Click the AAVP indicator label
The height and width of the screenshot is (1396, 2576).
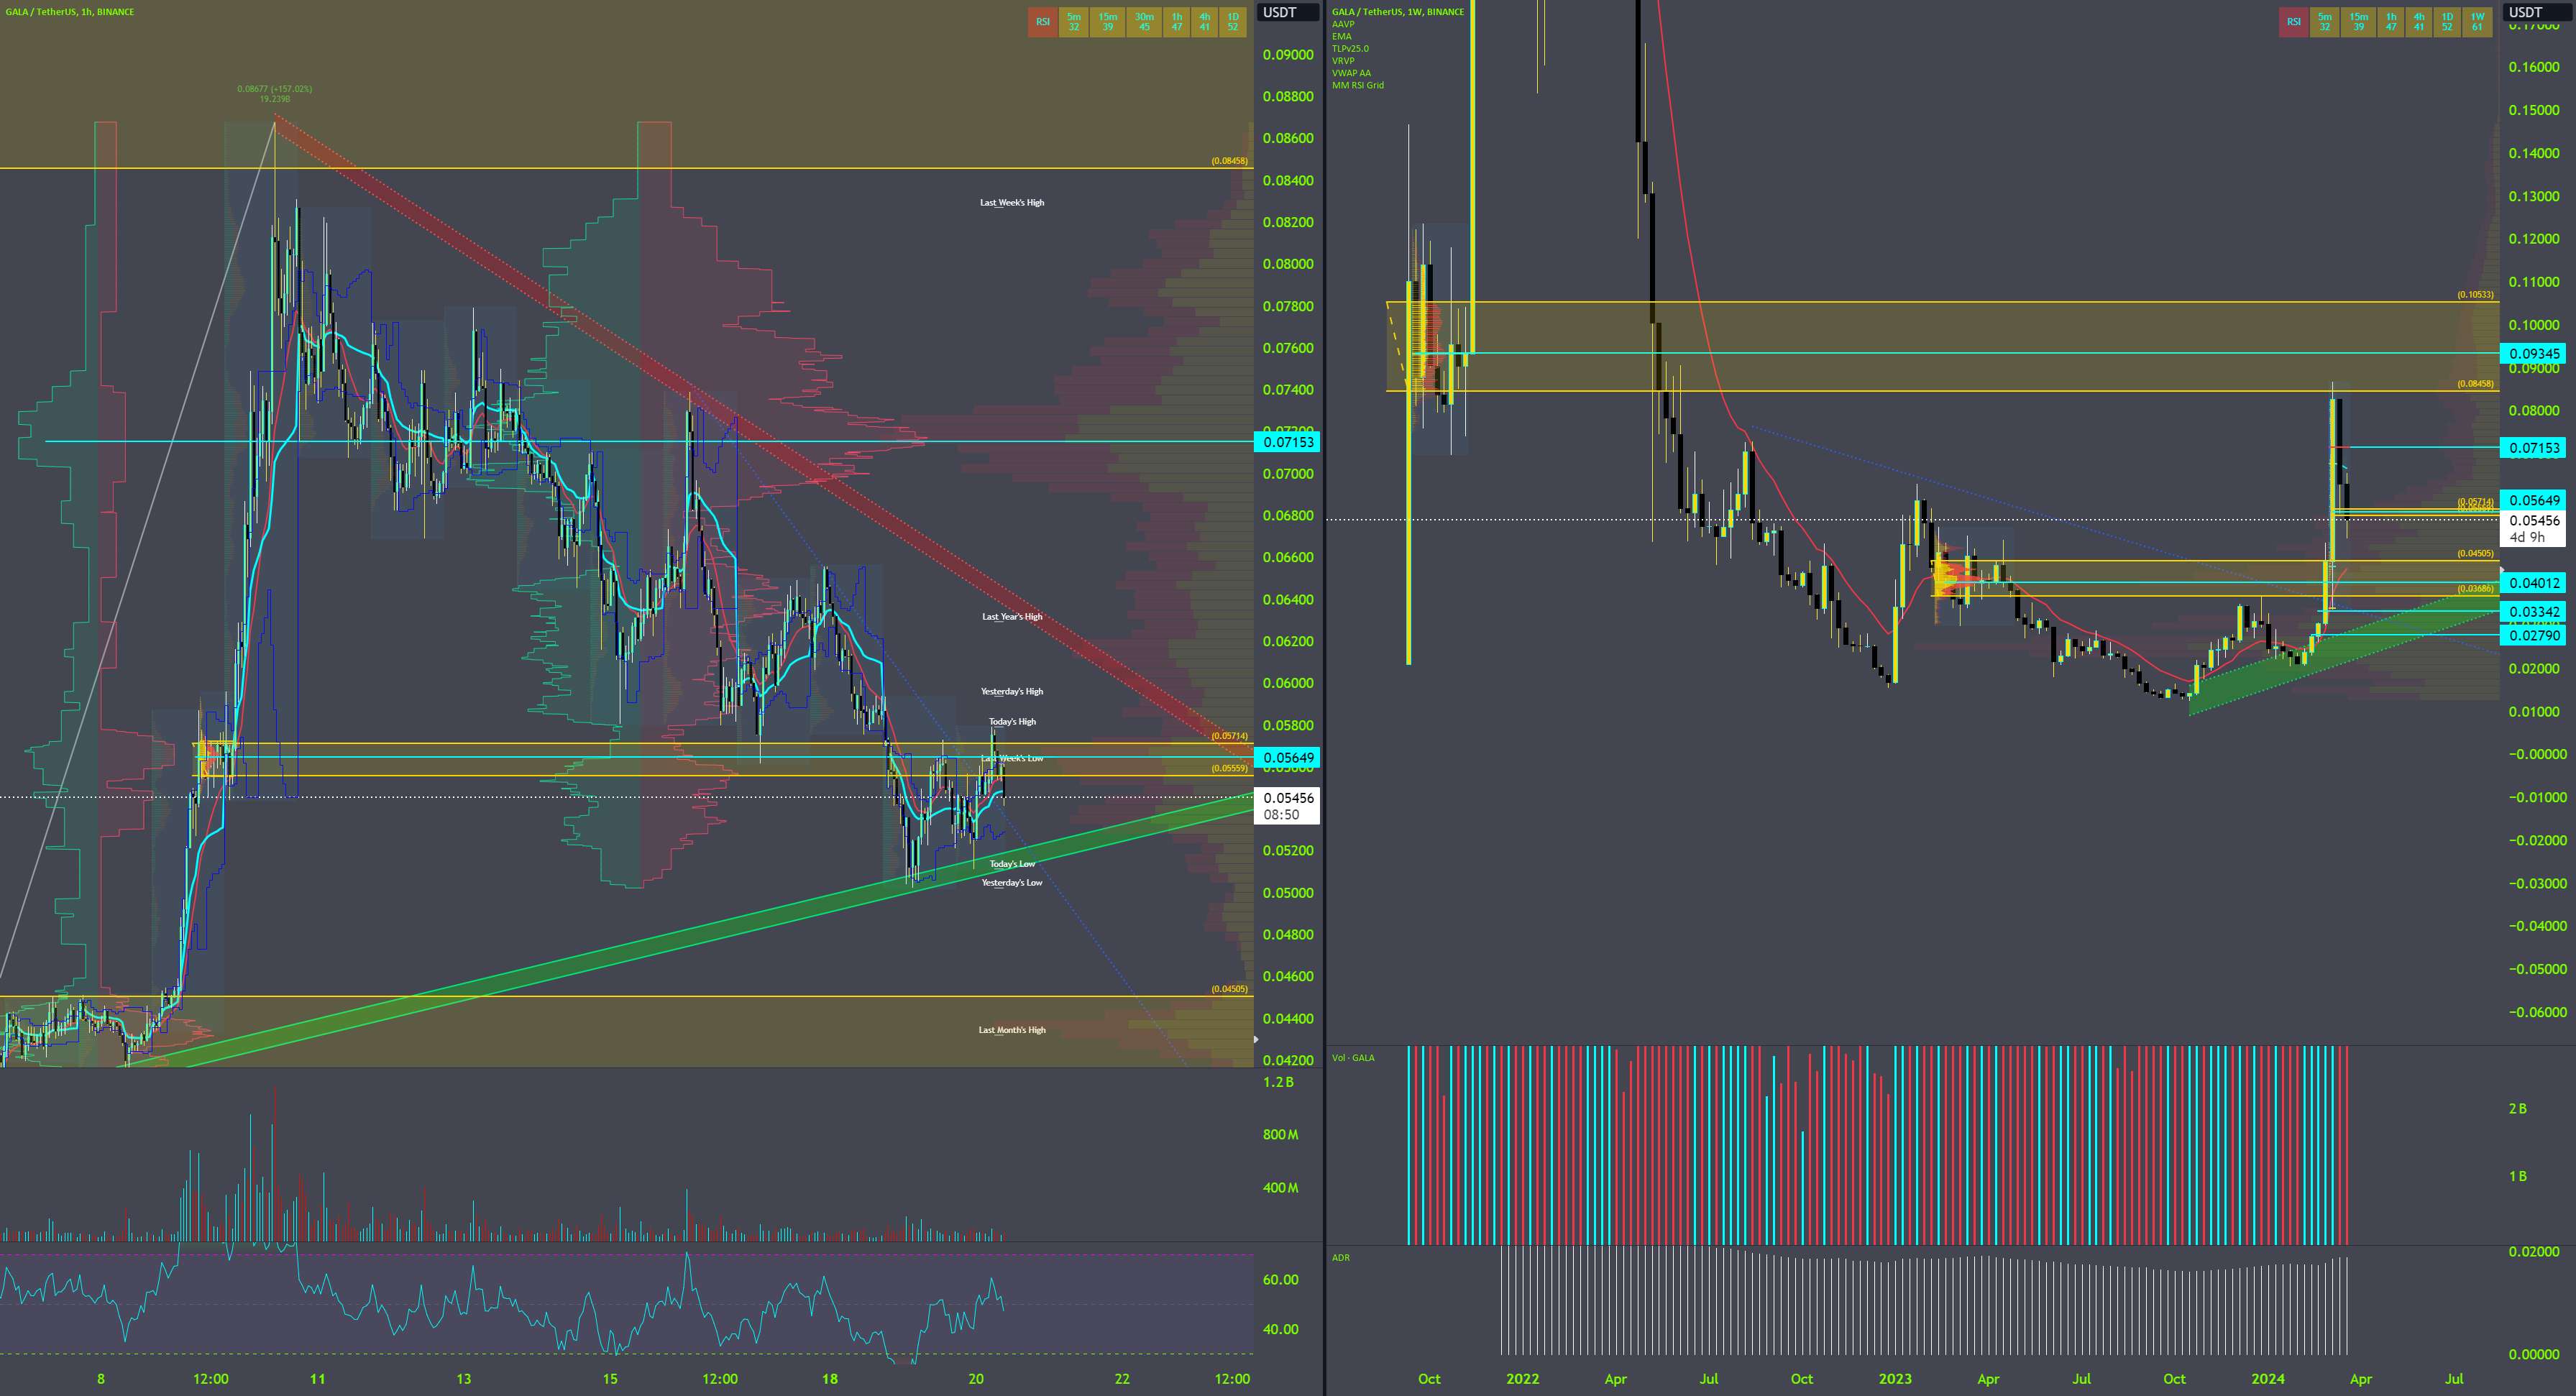1343,24
